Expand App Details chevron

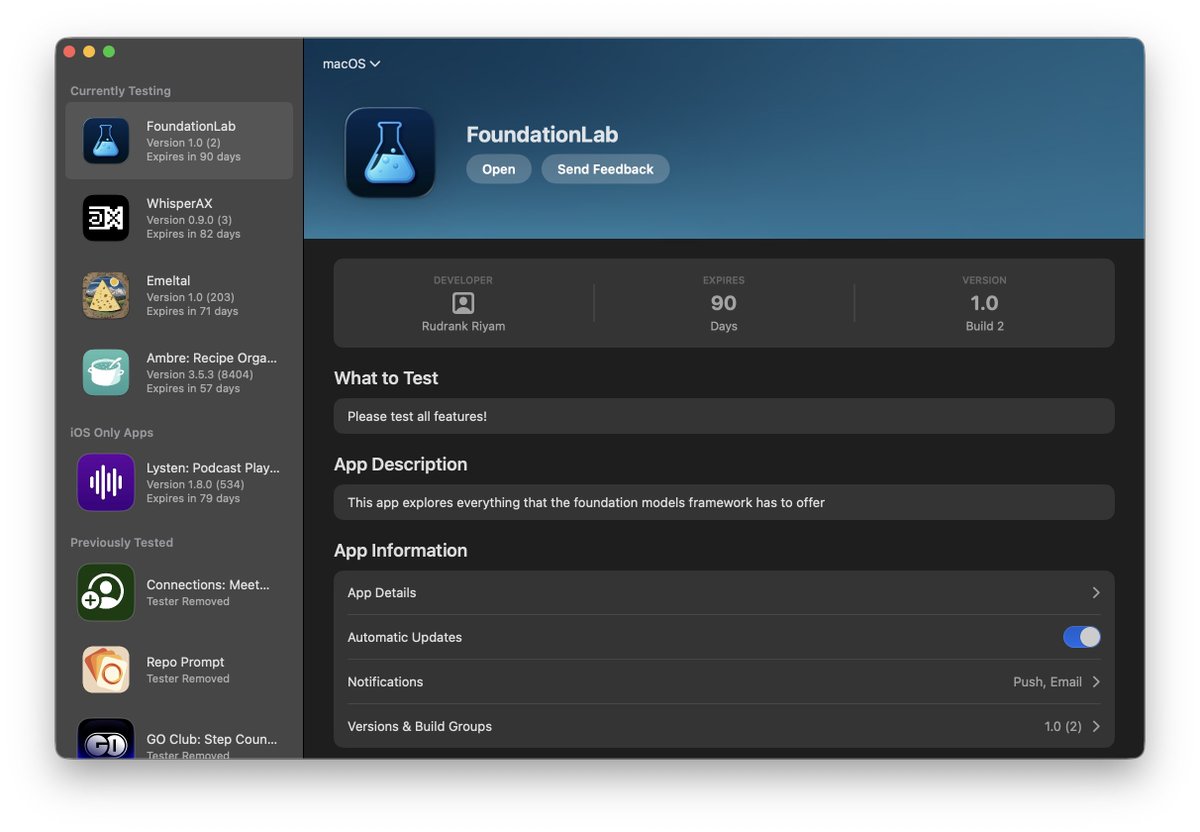(x=1096, y=593)
